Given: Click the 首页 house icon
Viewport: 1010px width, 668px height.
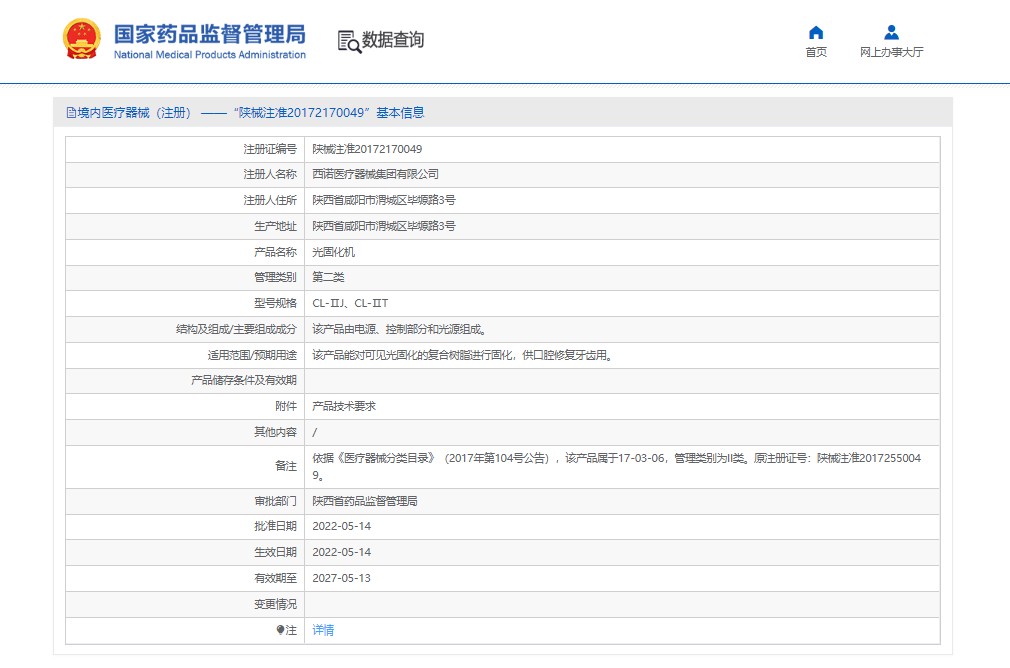Looking at the screenshot, I should (816, 32).
